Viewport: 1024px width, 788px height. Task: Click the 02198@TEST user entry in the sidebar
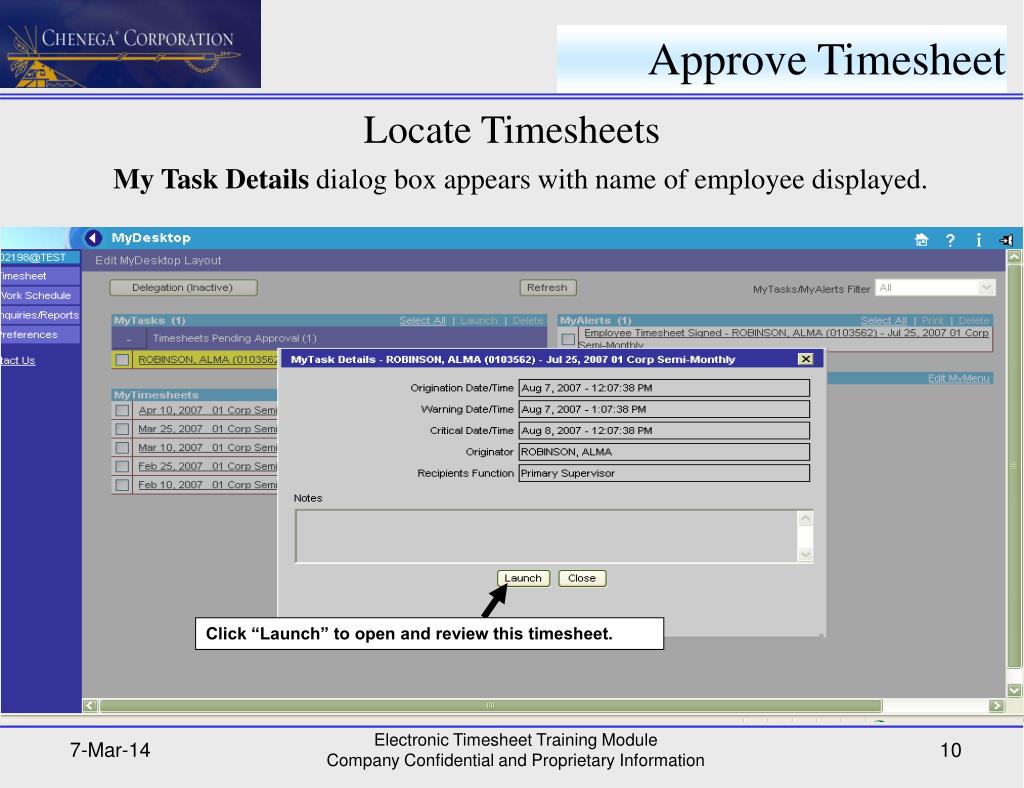coord(40,257)
